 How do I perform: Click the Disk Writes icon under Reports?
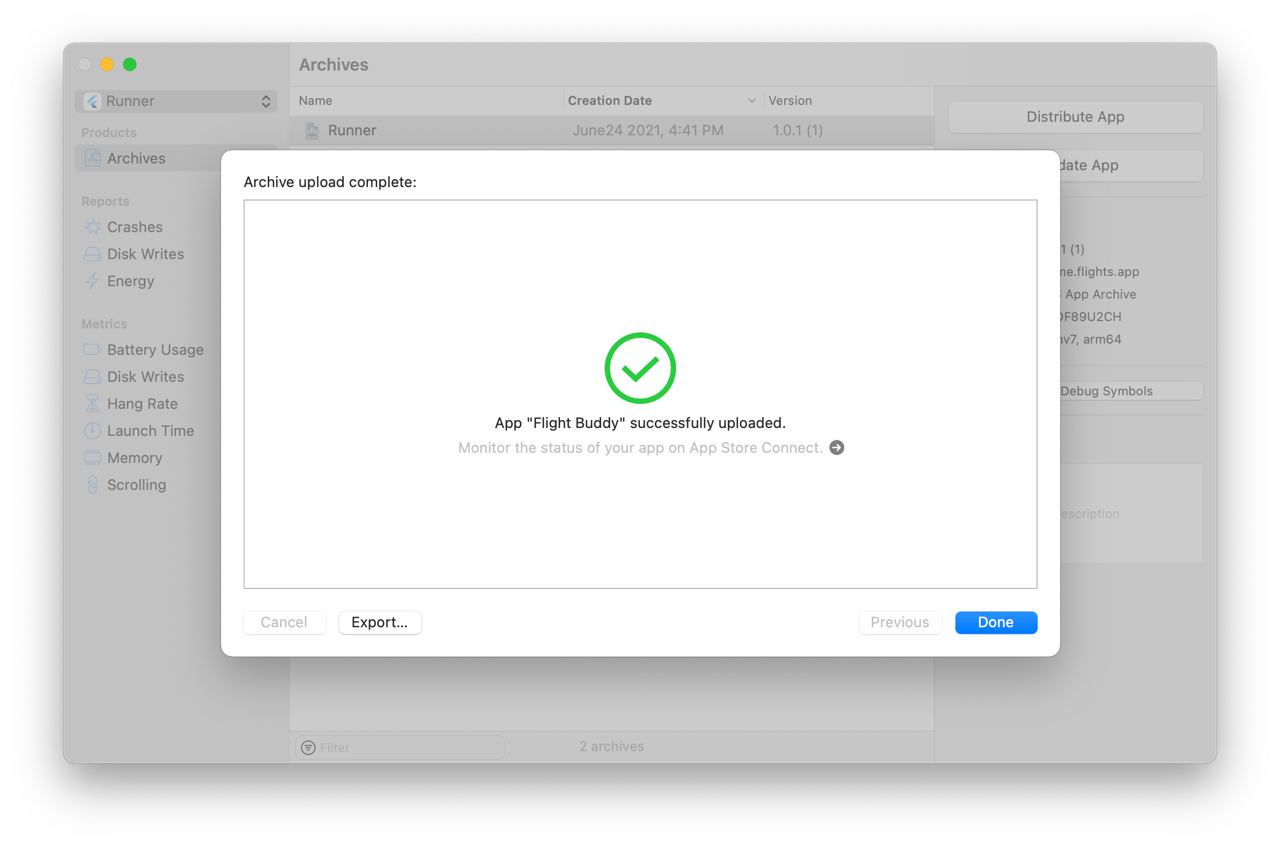pyautogui.click(x=92, y=254)
